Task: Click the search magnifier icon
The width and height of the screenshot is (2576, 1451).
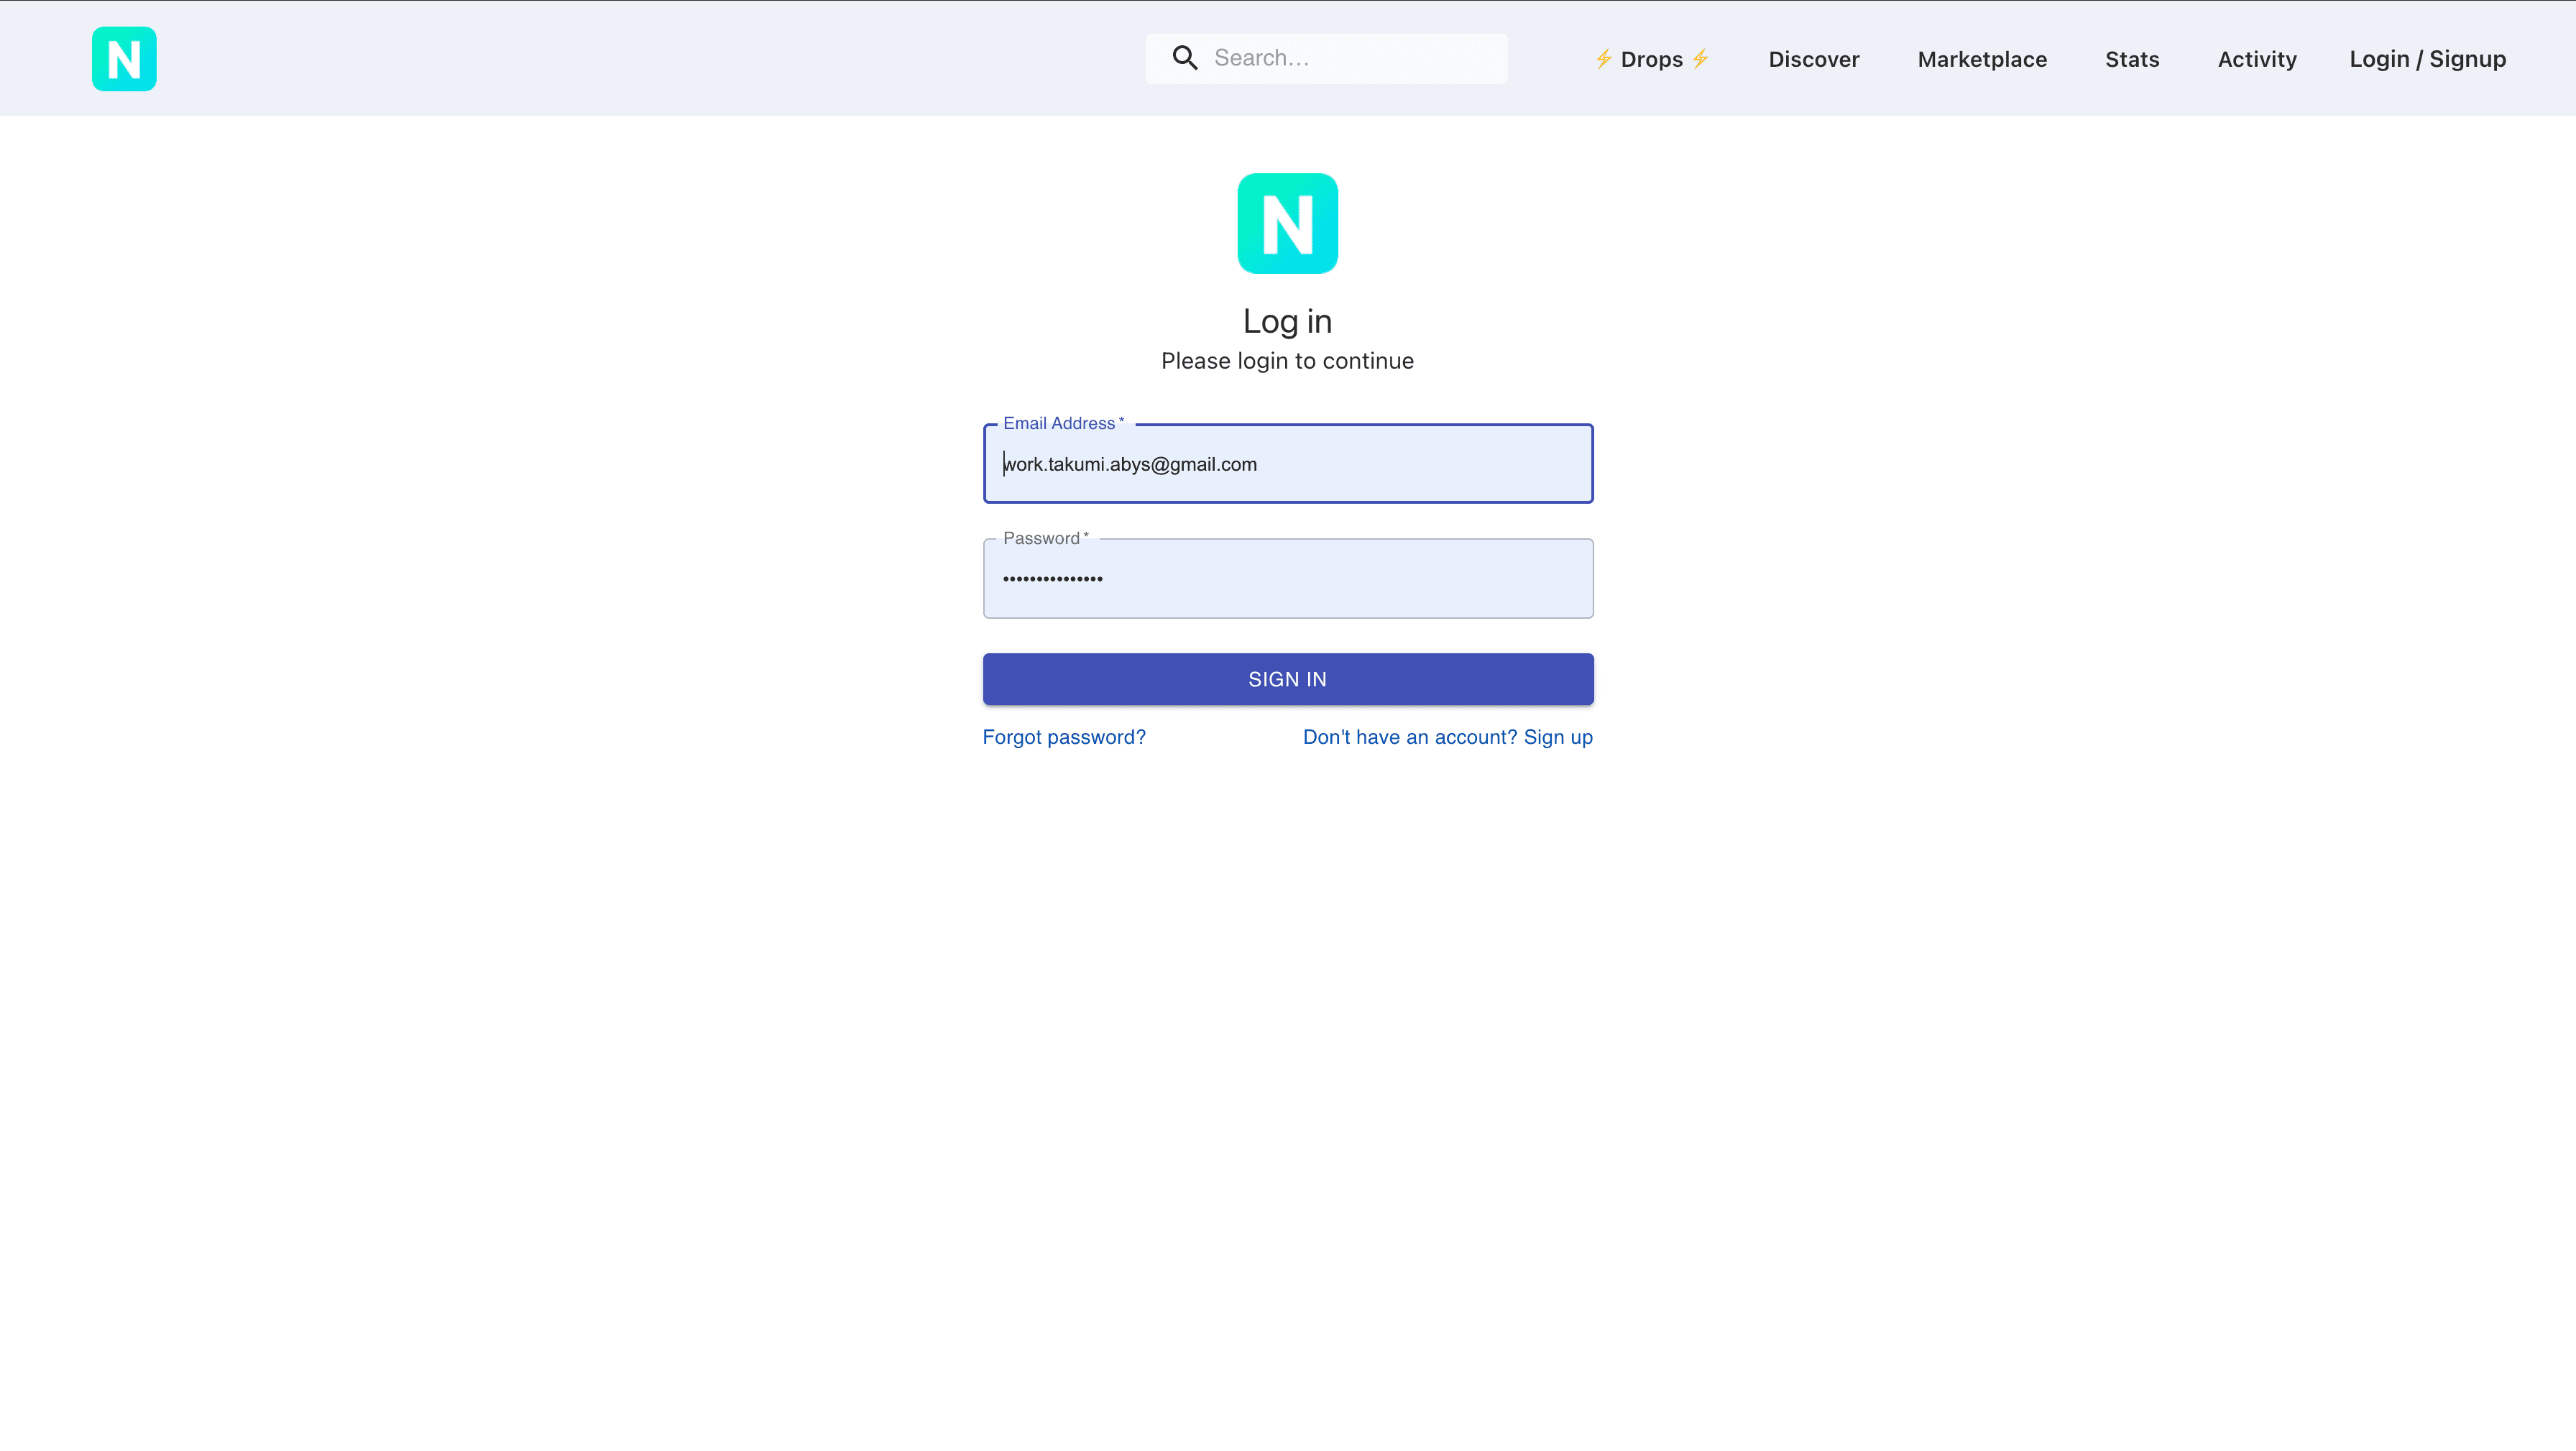Action: pos(1185,58)
